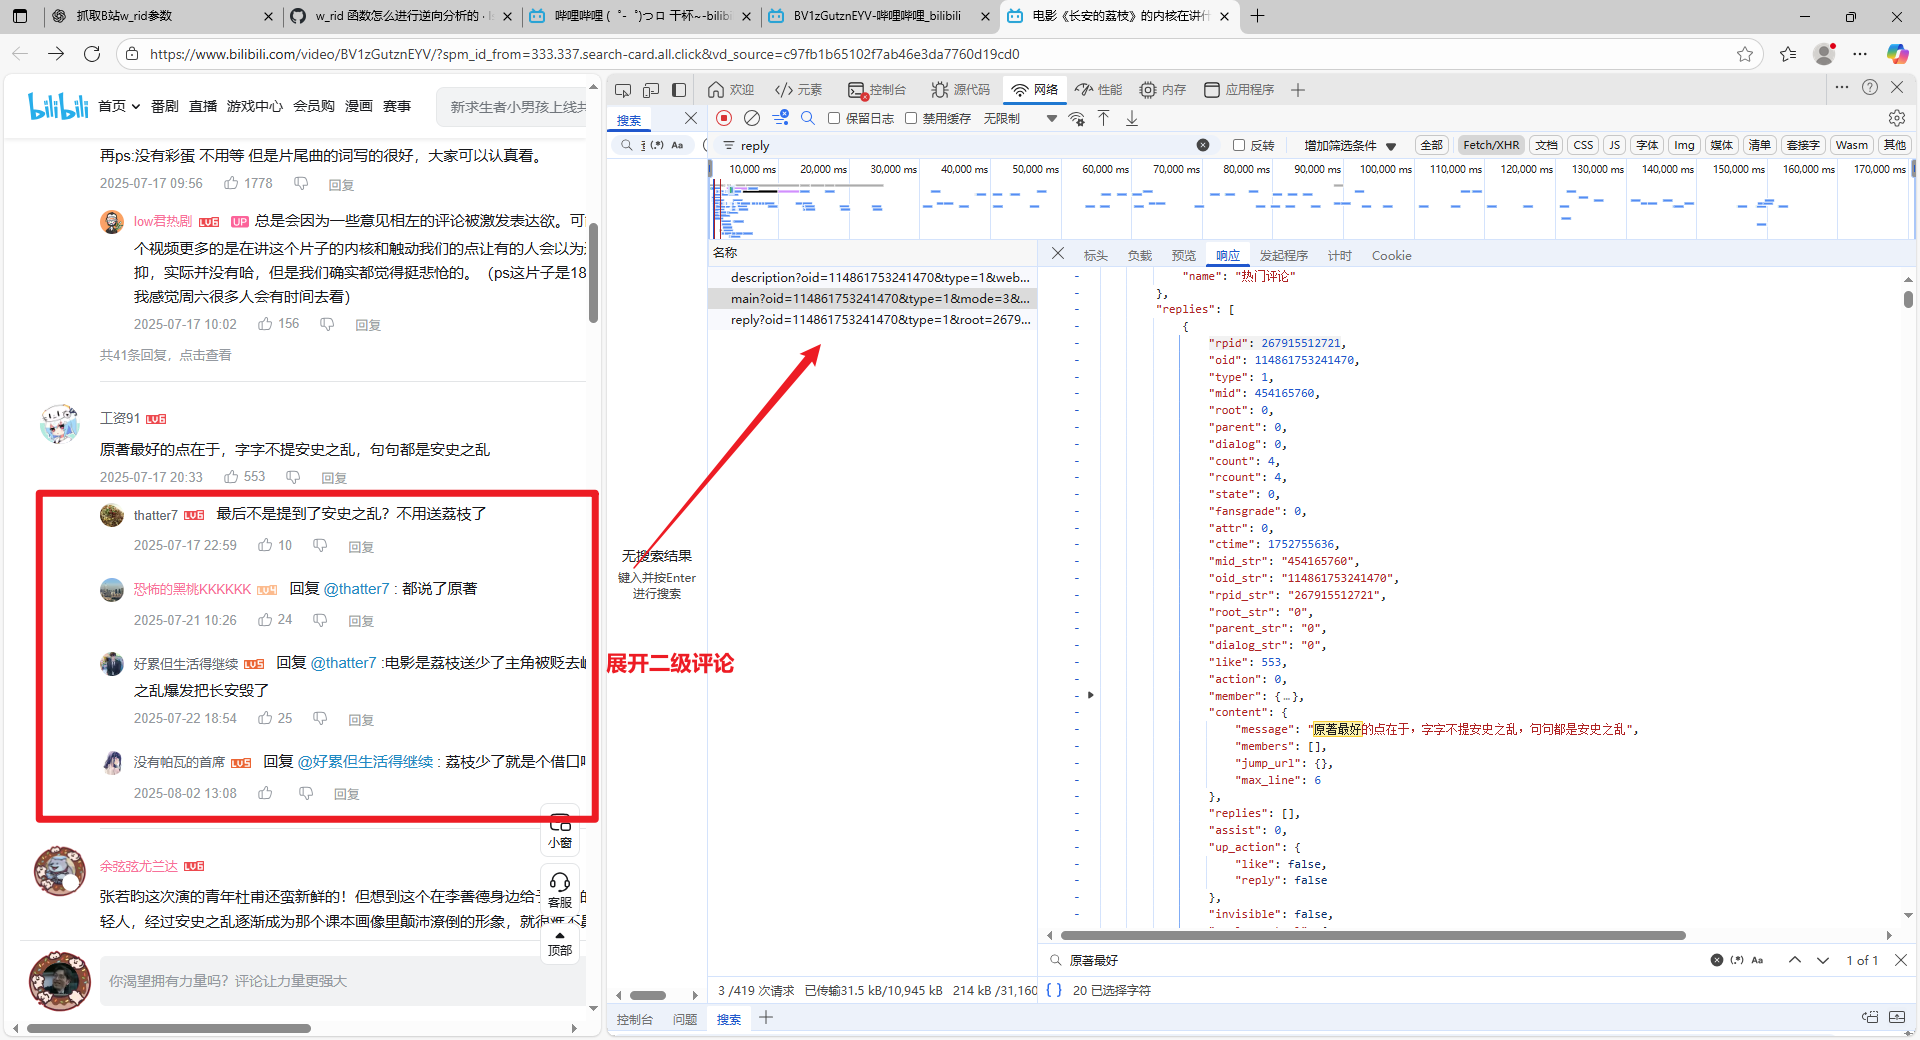Open the 游戏中心 link in Bilibili nav

[255, 106]
